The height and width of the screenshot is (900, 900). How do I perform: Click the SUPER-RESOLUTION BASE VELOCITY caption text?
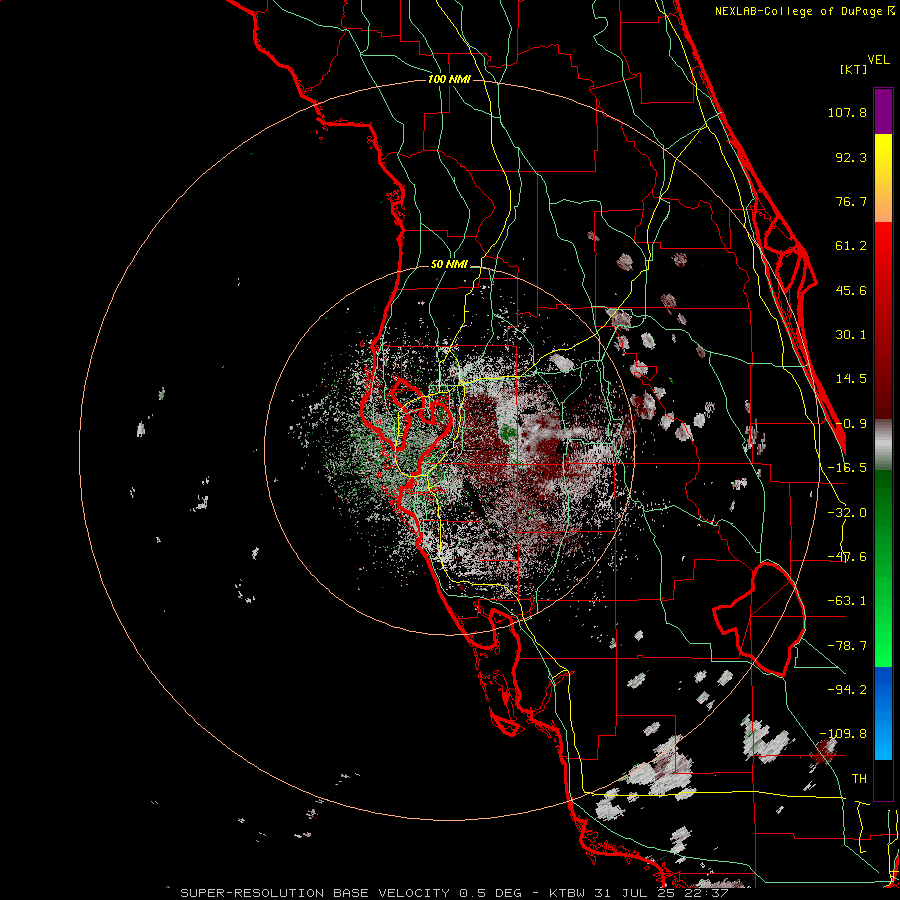click(x=317, y=893)
